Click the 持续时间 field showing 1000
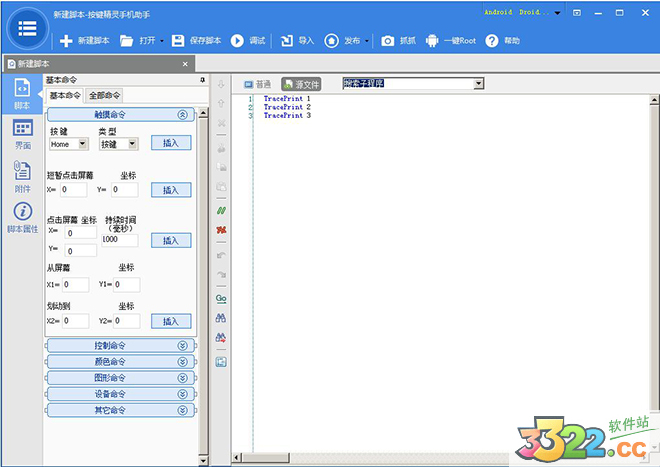660x467 pixels. click(x=117, y=240)
